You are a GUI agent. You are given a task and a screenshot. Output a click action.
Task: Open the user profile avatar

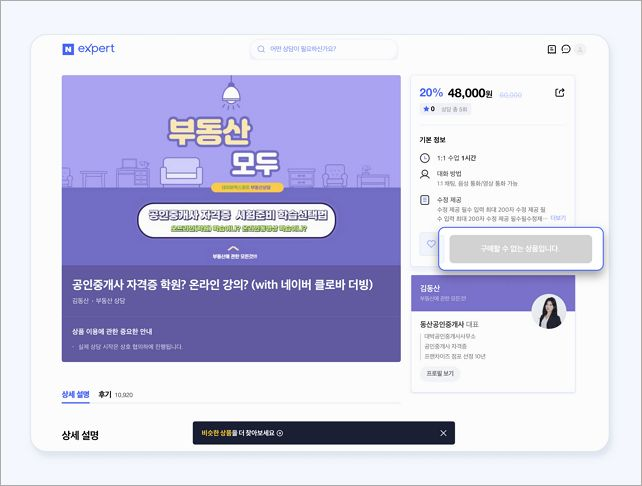coord(580,49)
